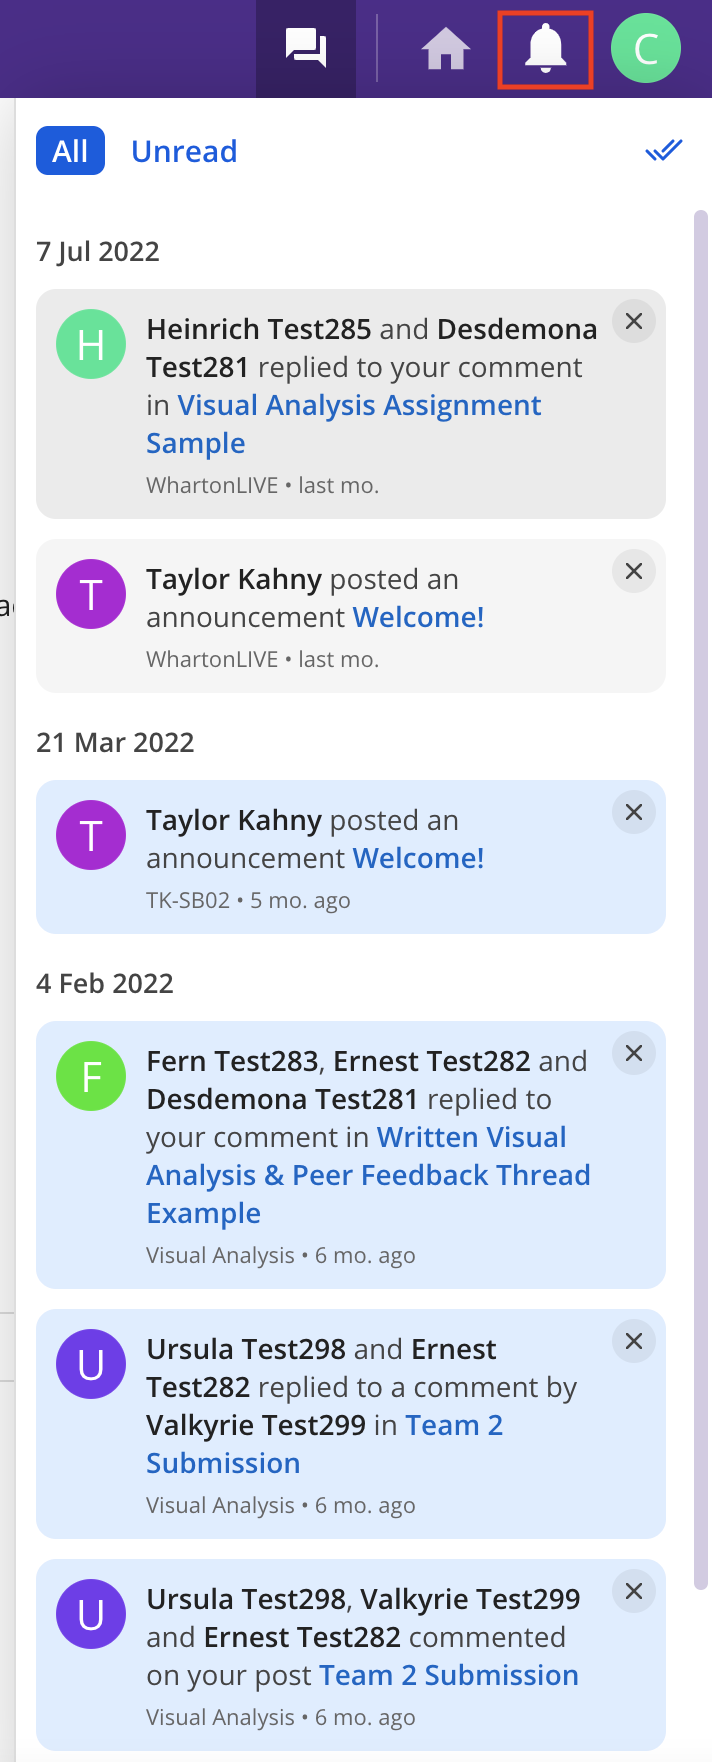Screen dimensions: 712x1762
Task: Open Written Visual Analysis & Peer Feedback link
Action: [x=368, y=1175]
